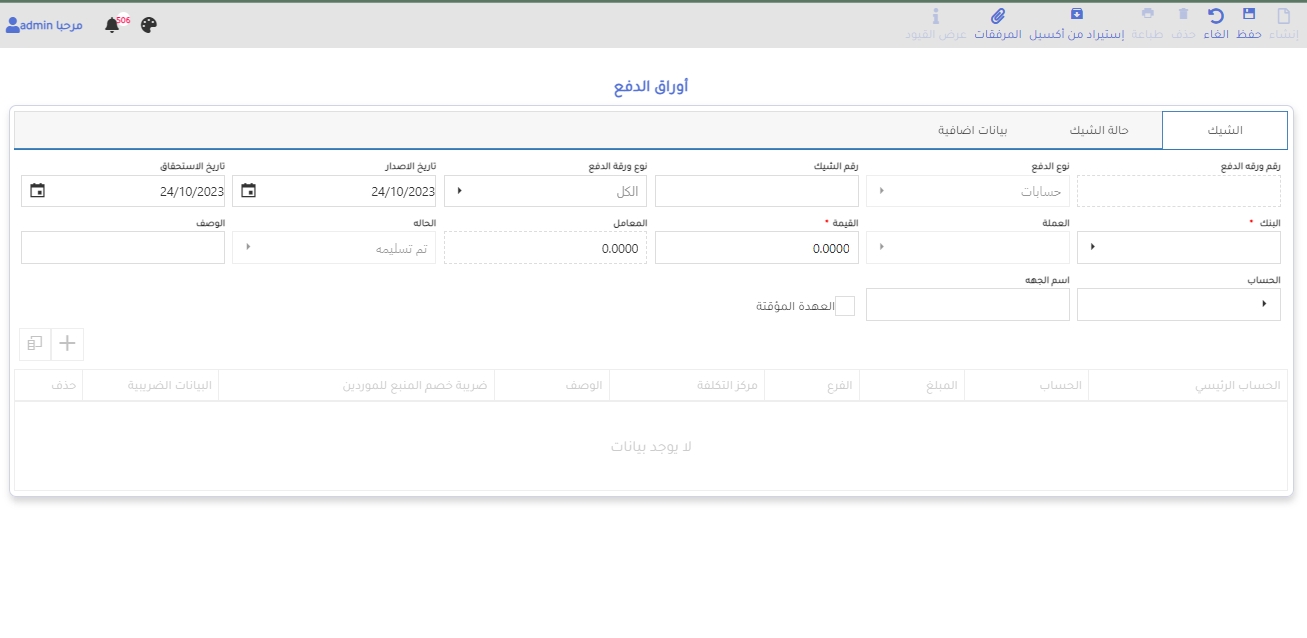Click the Save (حفظ) toolbar icon

click(x=1249, y=15)
